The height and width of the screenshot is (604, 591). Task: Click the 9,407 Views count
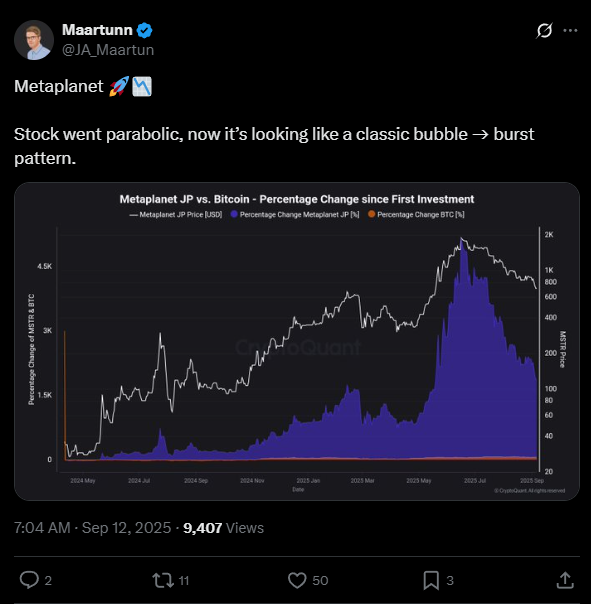click(223, 528)
